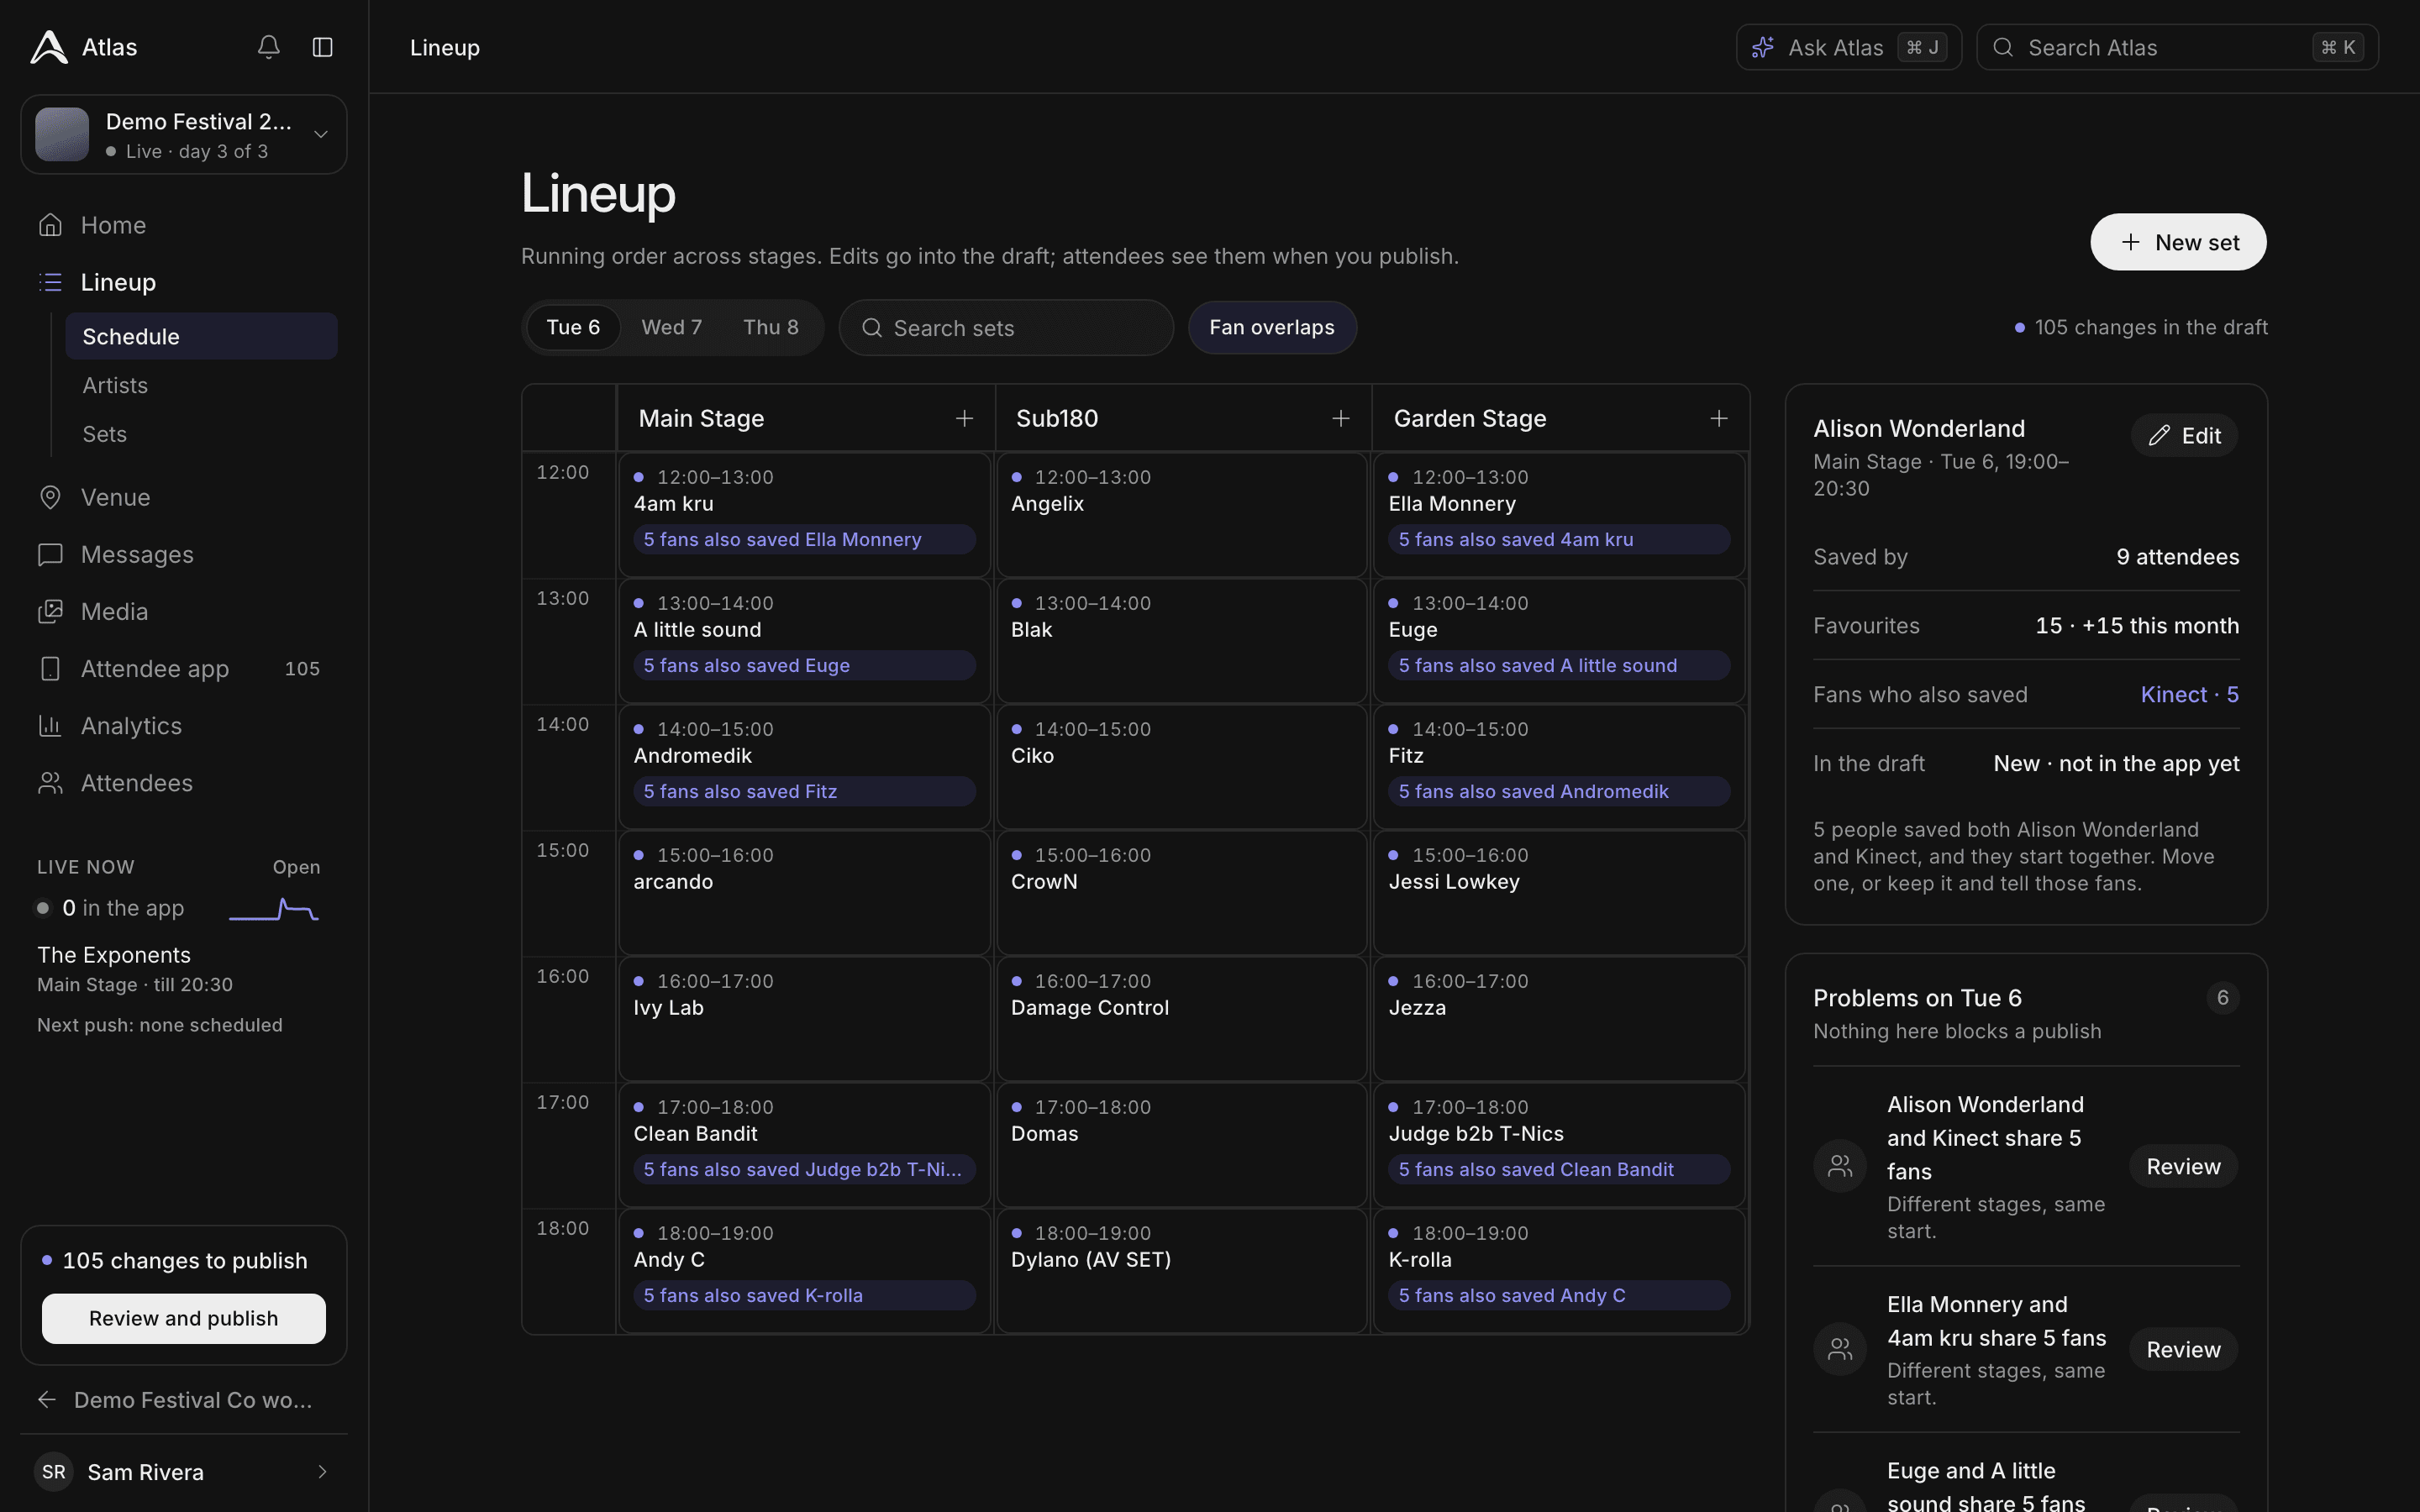Image resolution: width=2420 pixels, height=1512 pixels.
Task: Open the Attendees list
Action: [x=184, y=782]
